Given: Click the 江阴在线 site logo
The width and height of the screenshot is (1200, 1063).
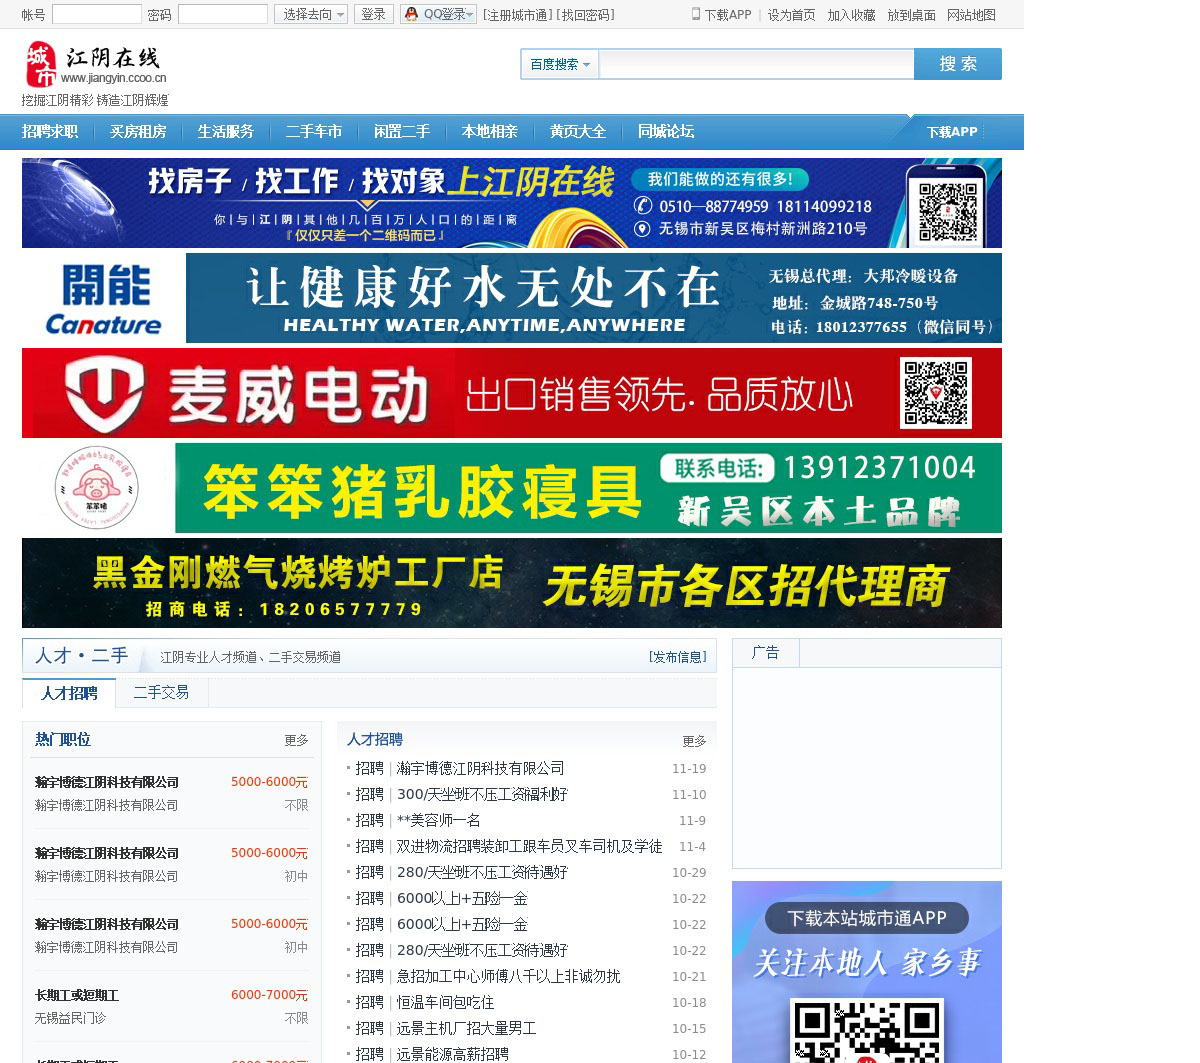Looking at the screenshot, I should tap(96, 65).
